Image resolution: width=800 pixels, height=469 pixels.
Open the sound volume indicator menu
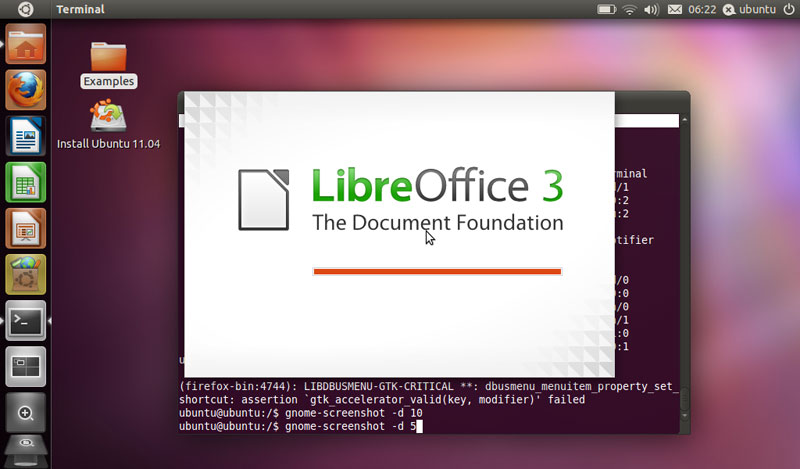pyautogui.click(x=652, y=9)
